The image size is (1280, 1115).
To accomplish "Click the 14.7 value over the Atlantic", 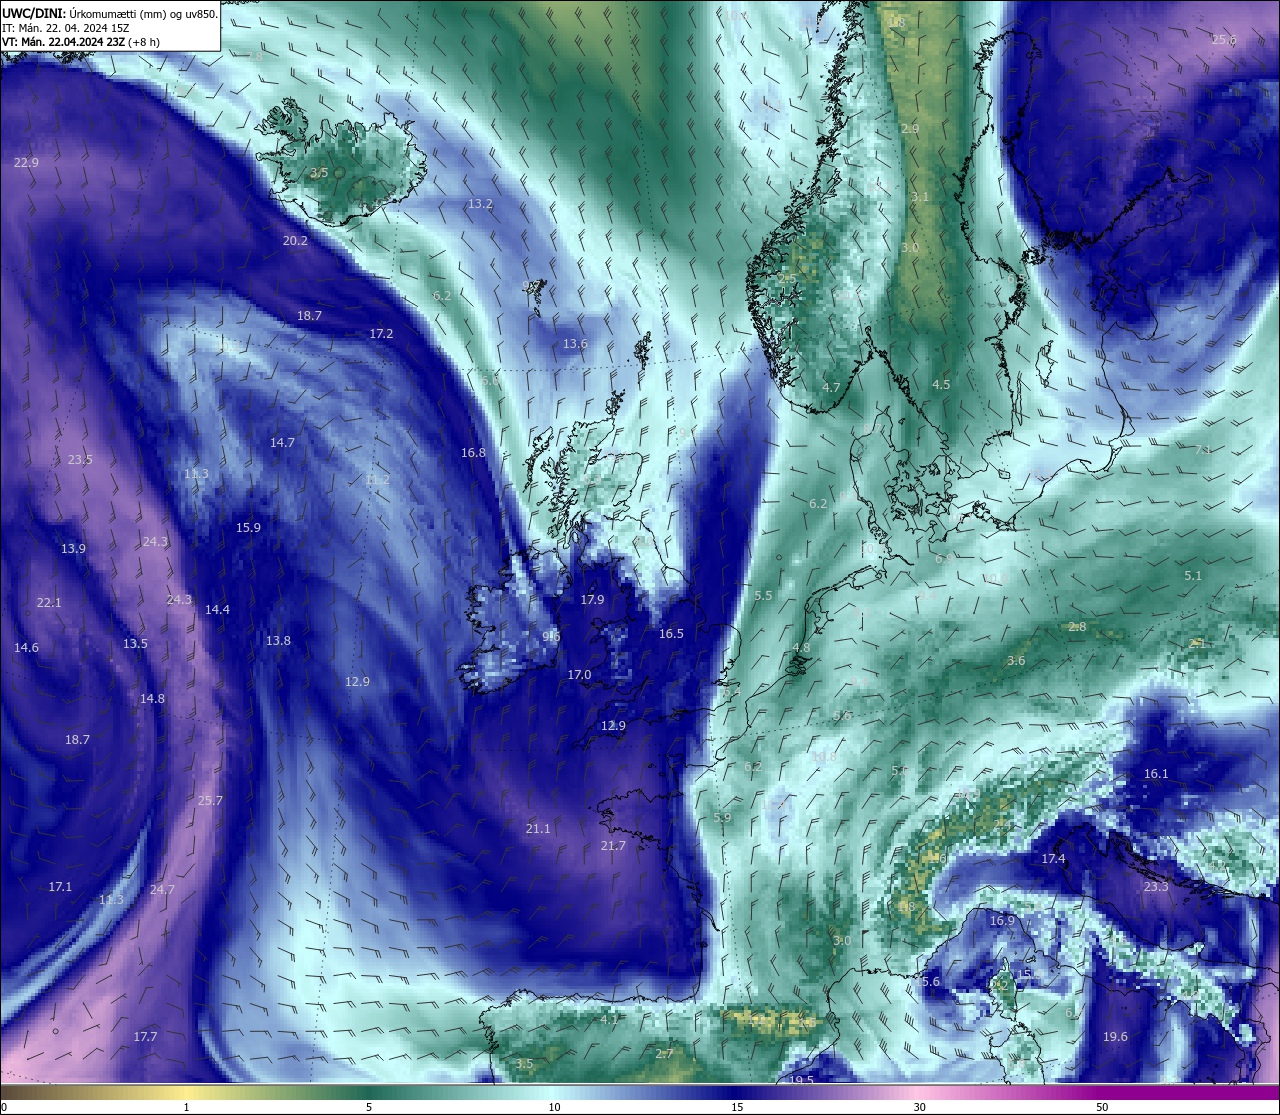I will (x=282, y=443).
